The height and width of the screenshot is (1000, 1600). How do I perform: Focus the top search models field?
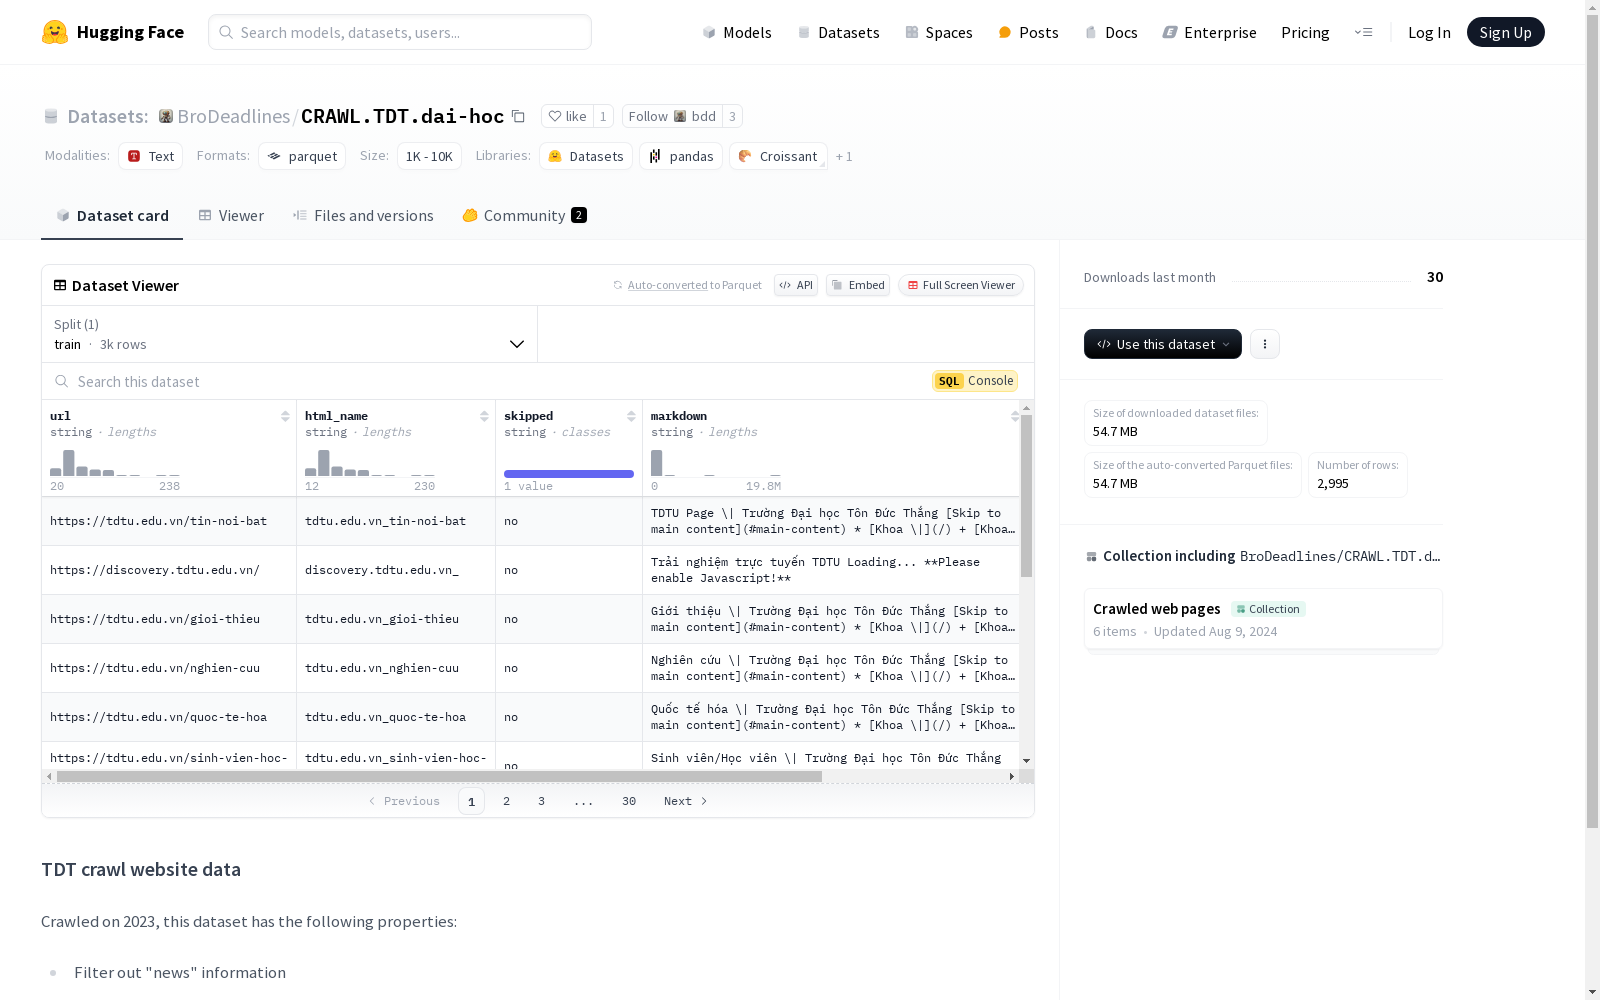pyautogui.click(x=400, y=32)
